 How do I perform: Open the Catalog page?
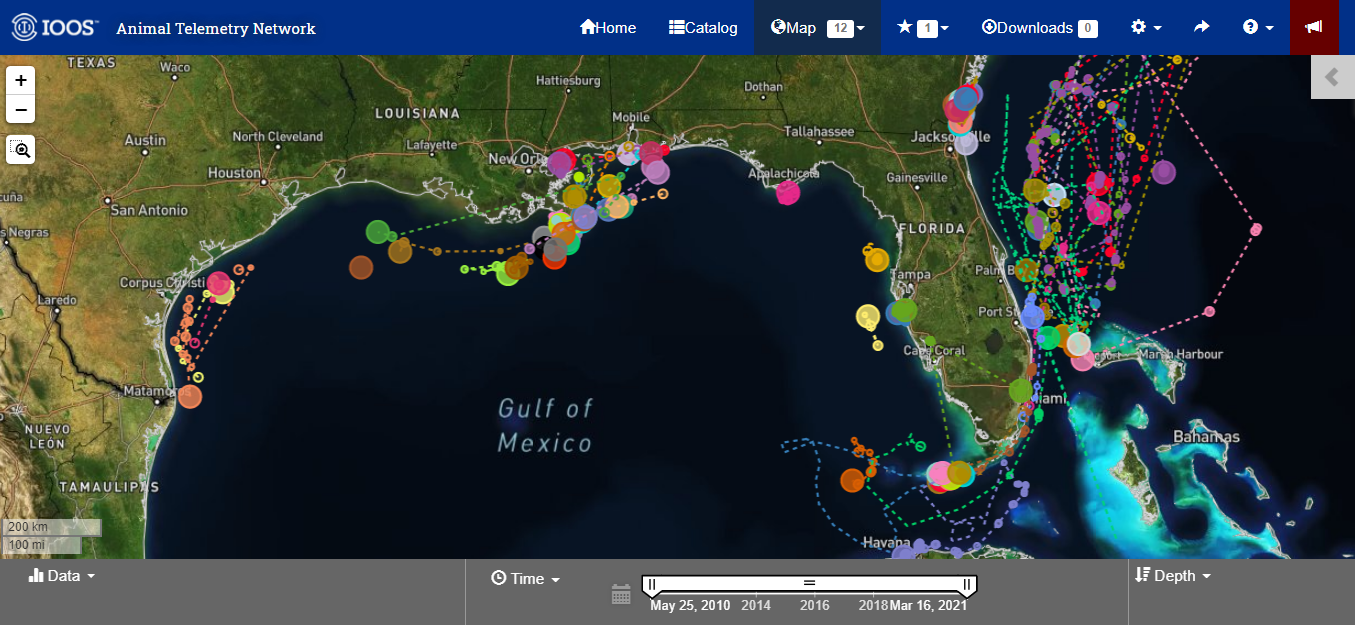(x=703, y=27)
